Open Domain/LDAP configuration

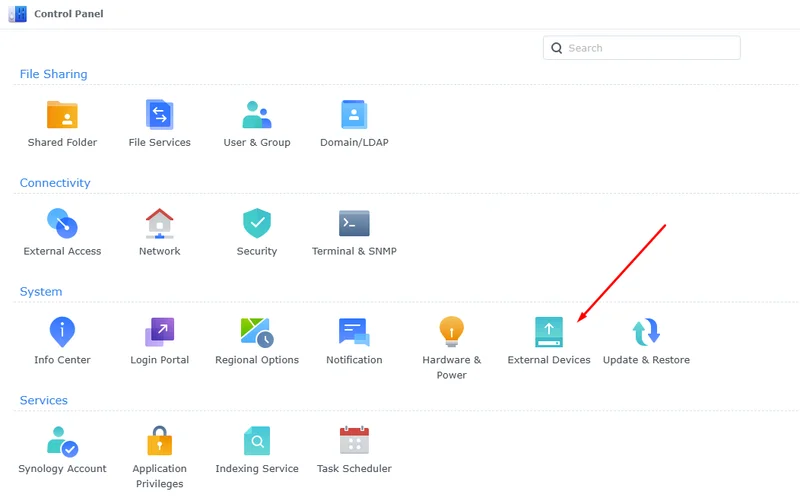(354, 115)
